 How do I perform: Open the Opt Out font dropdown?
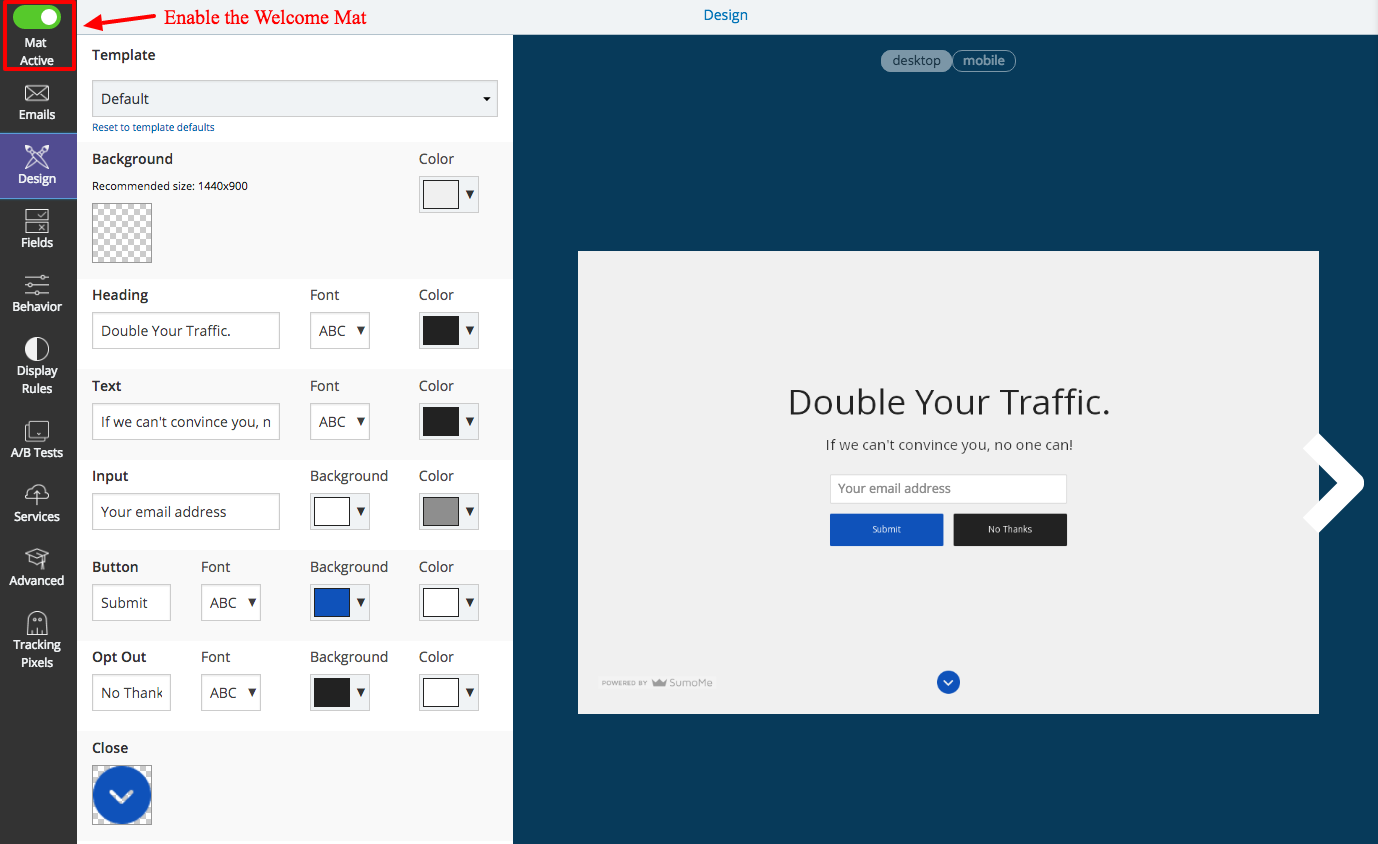[x=231, y=693]
